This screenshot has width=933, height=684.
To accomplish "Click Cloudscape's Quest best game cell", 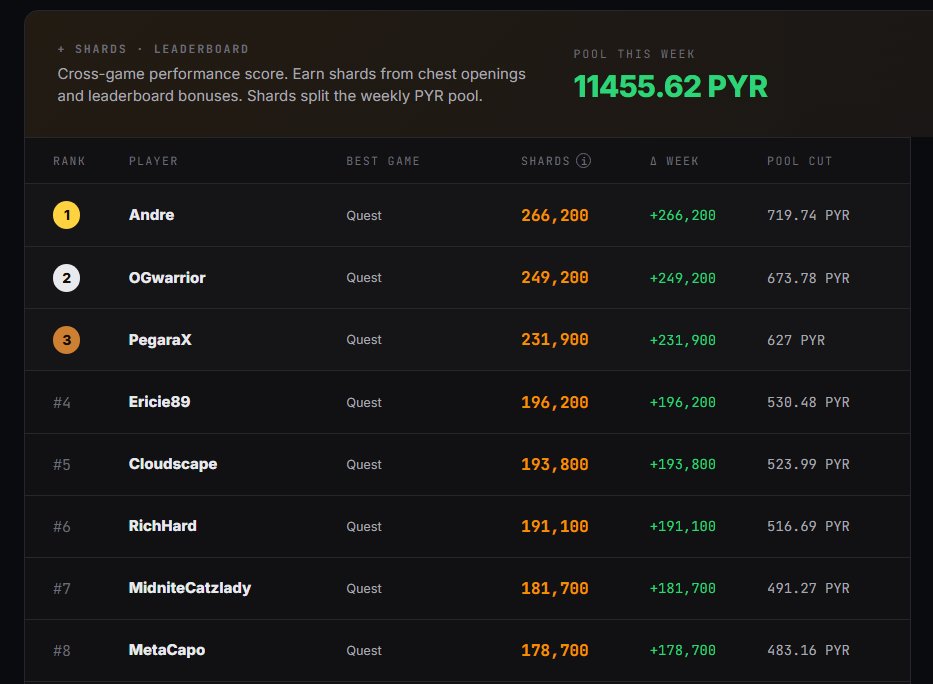I will pos(364,465).
